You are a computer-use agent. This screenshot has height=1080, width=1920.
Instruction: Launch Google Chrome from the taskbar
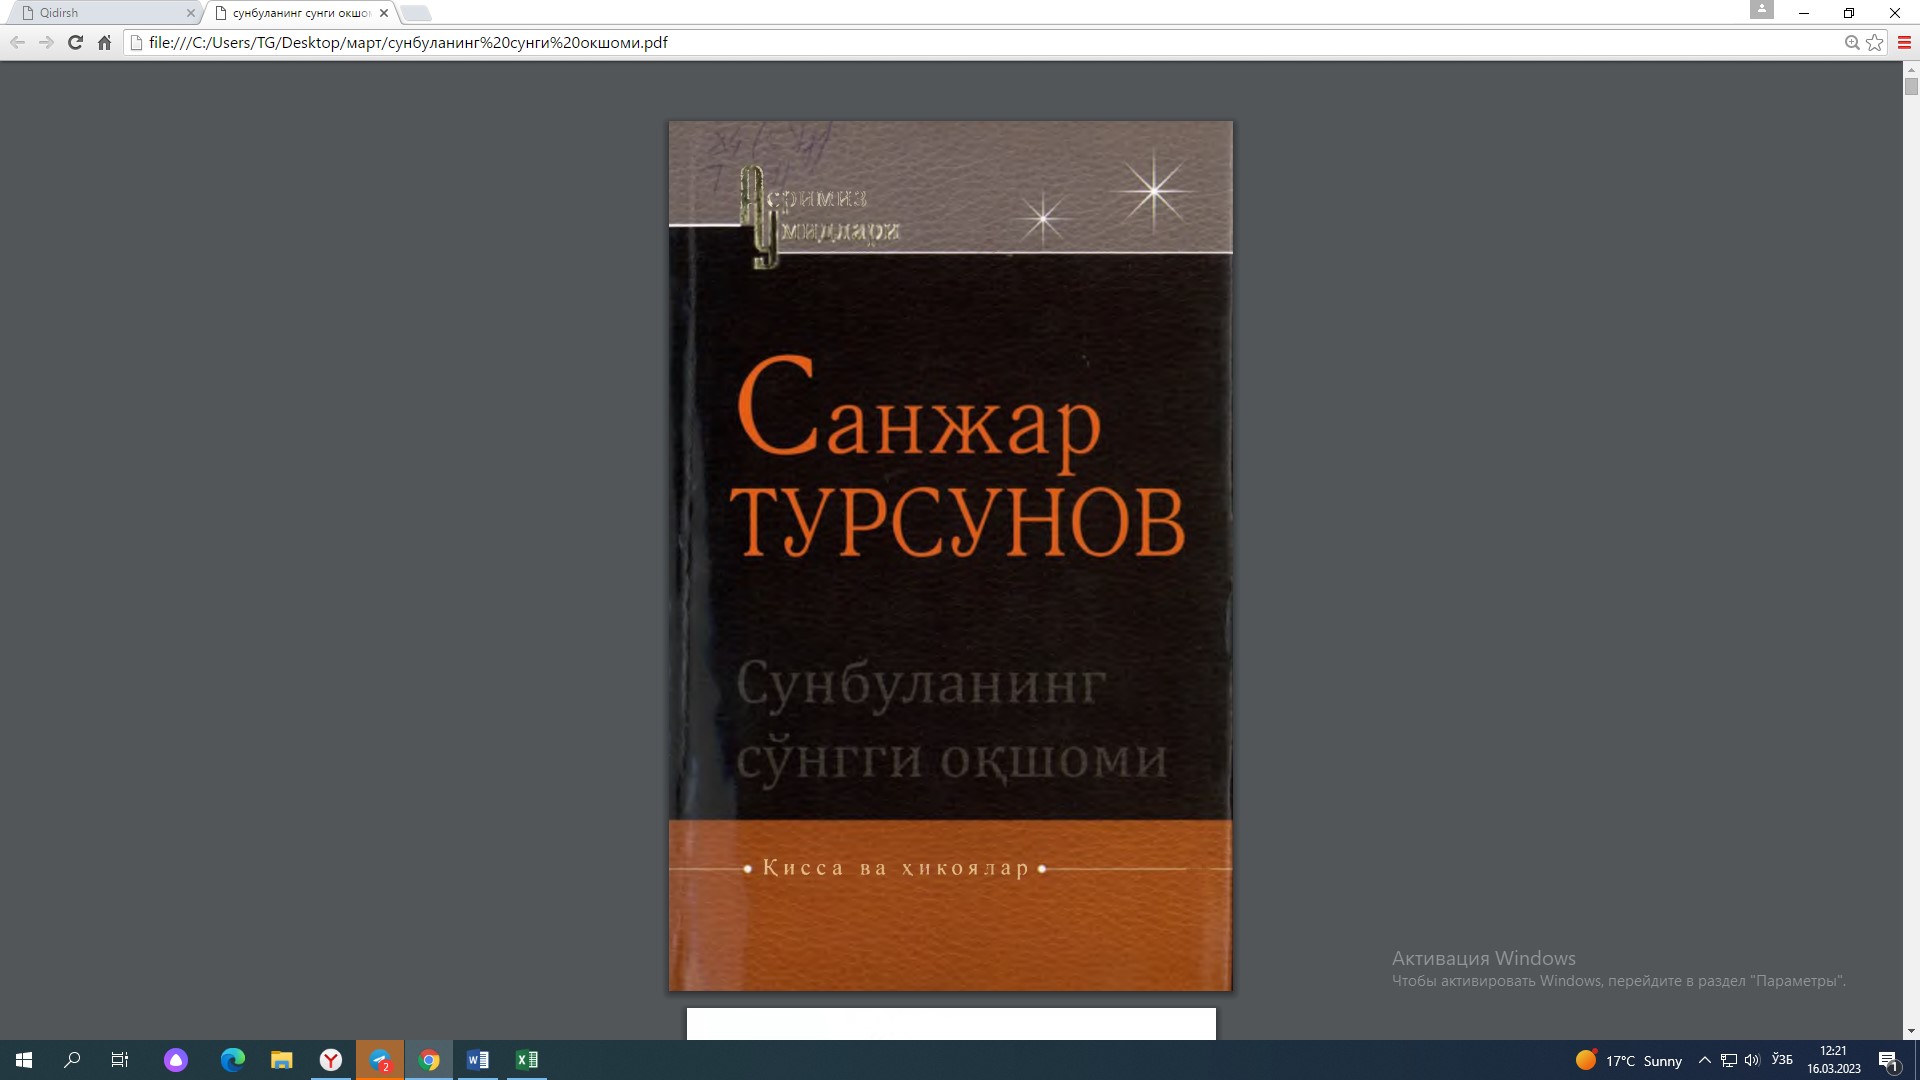(x=428, y=1059)
